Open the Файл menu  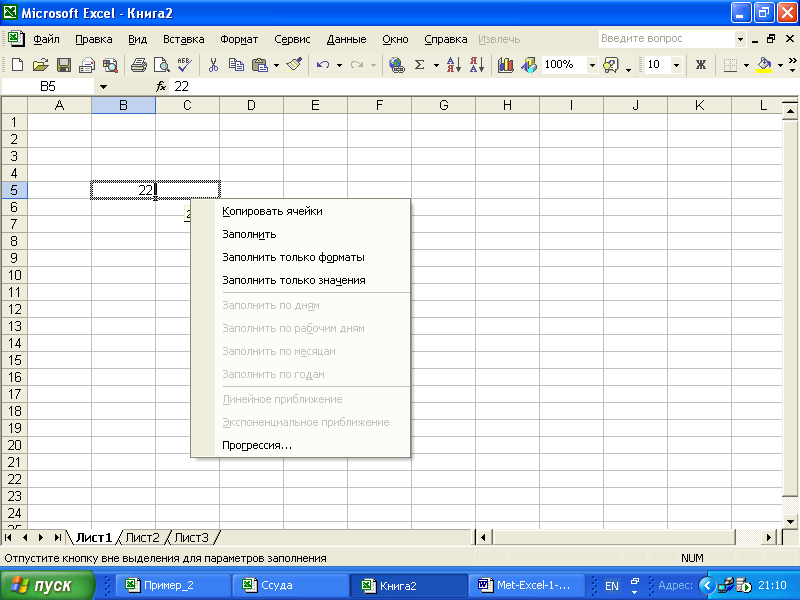(46, 39)
